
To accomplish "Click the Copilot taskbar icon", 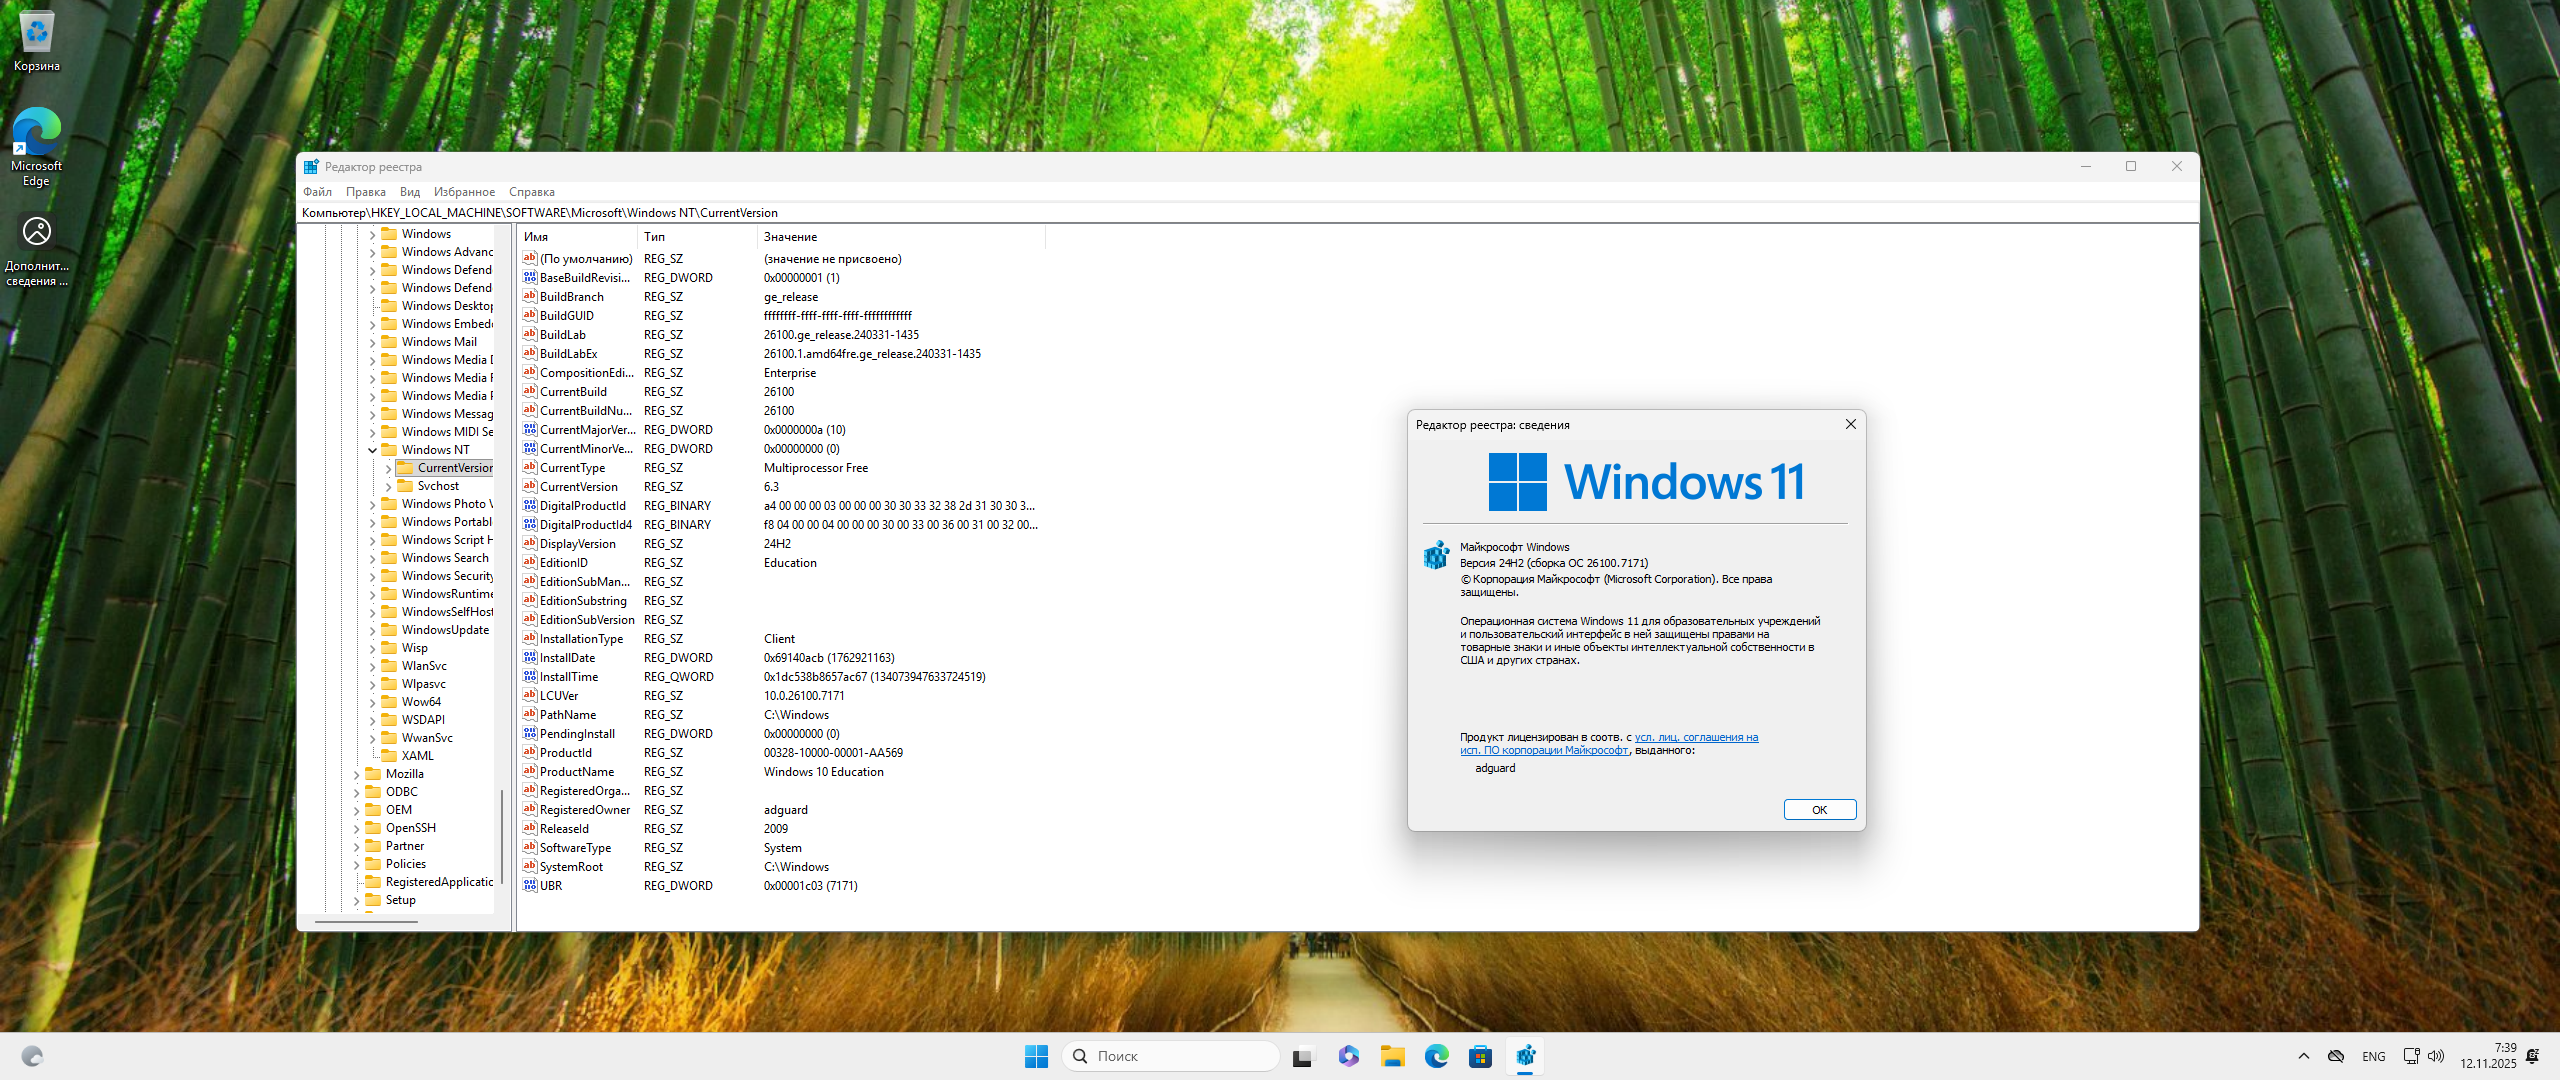I will 1348,1056.
